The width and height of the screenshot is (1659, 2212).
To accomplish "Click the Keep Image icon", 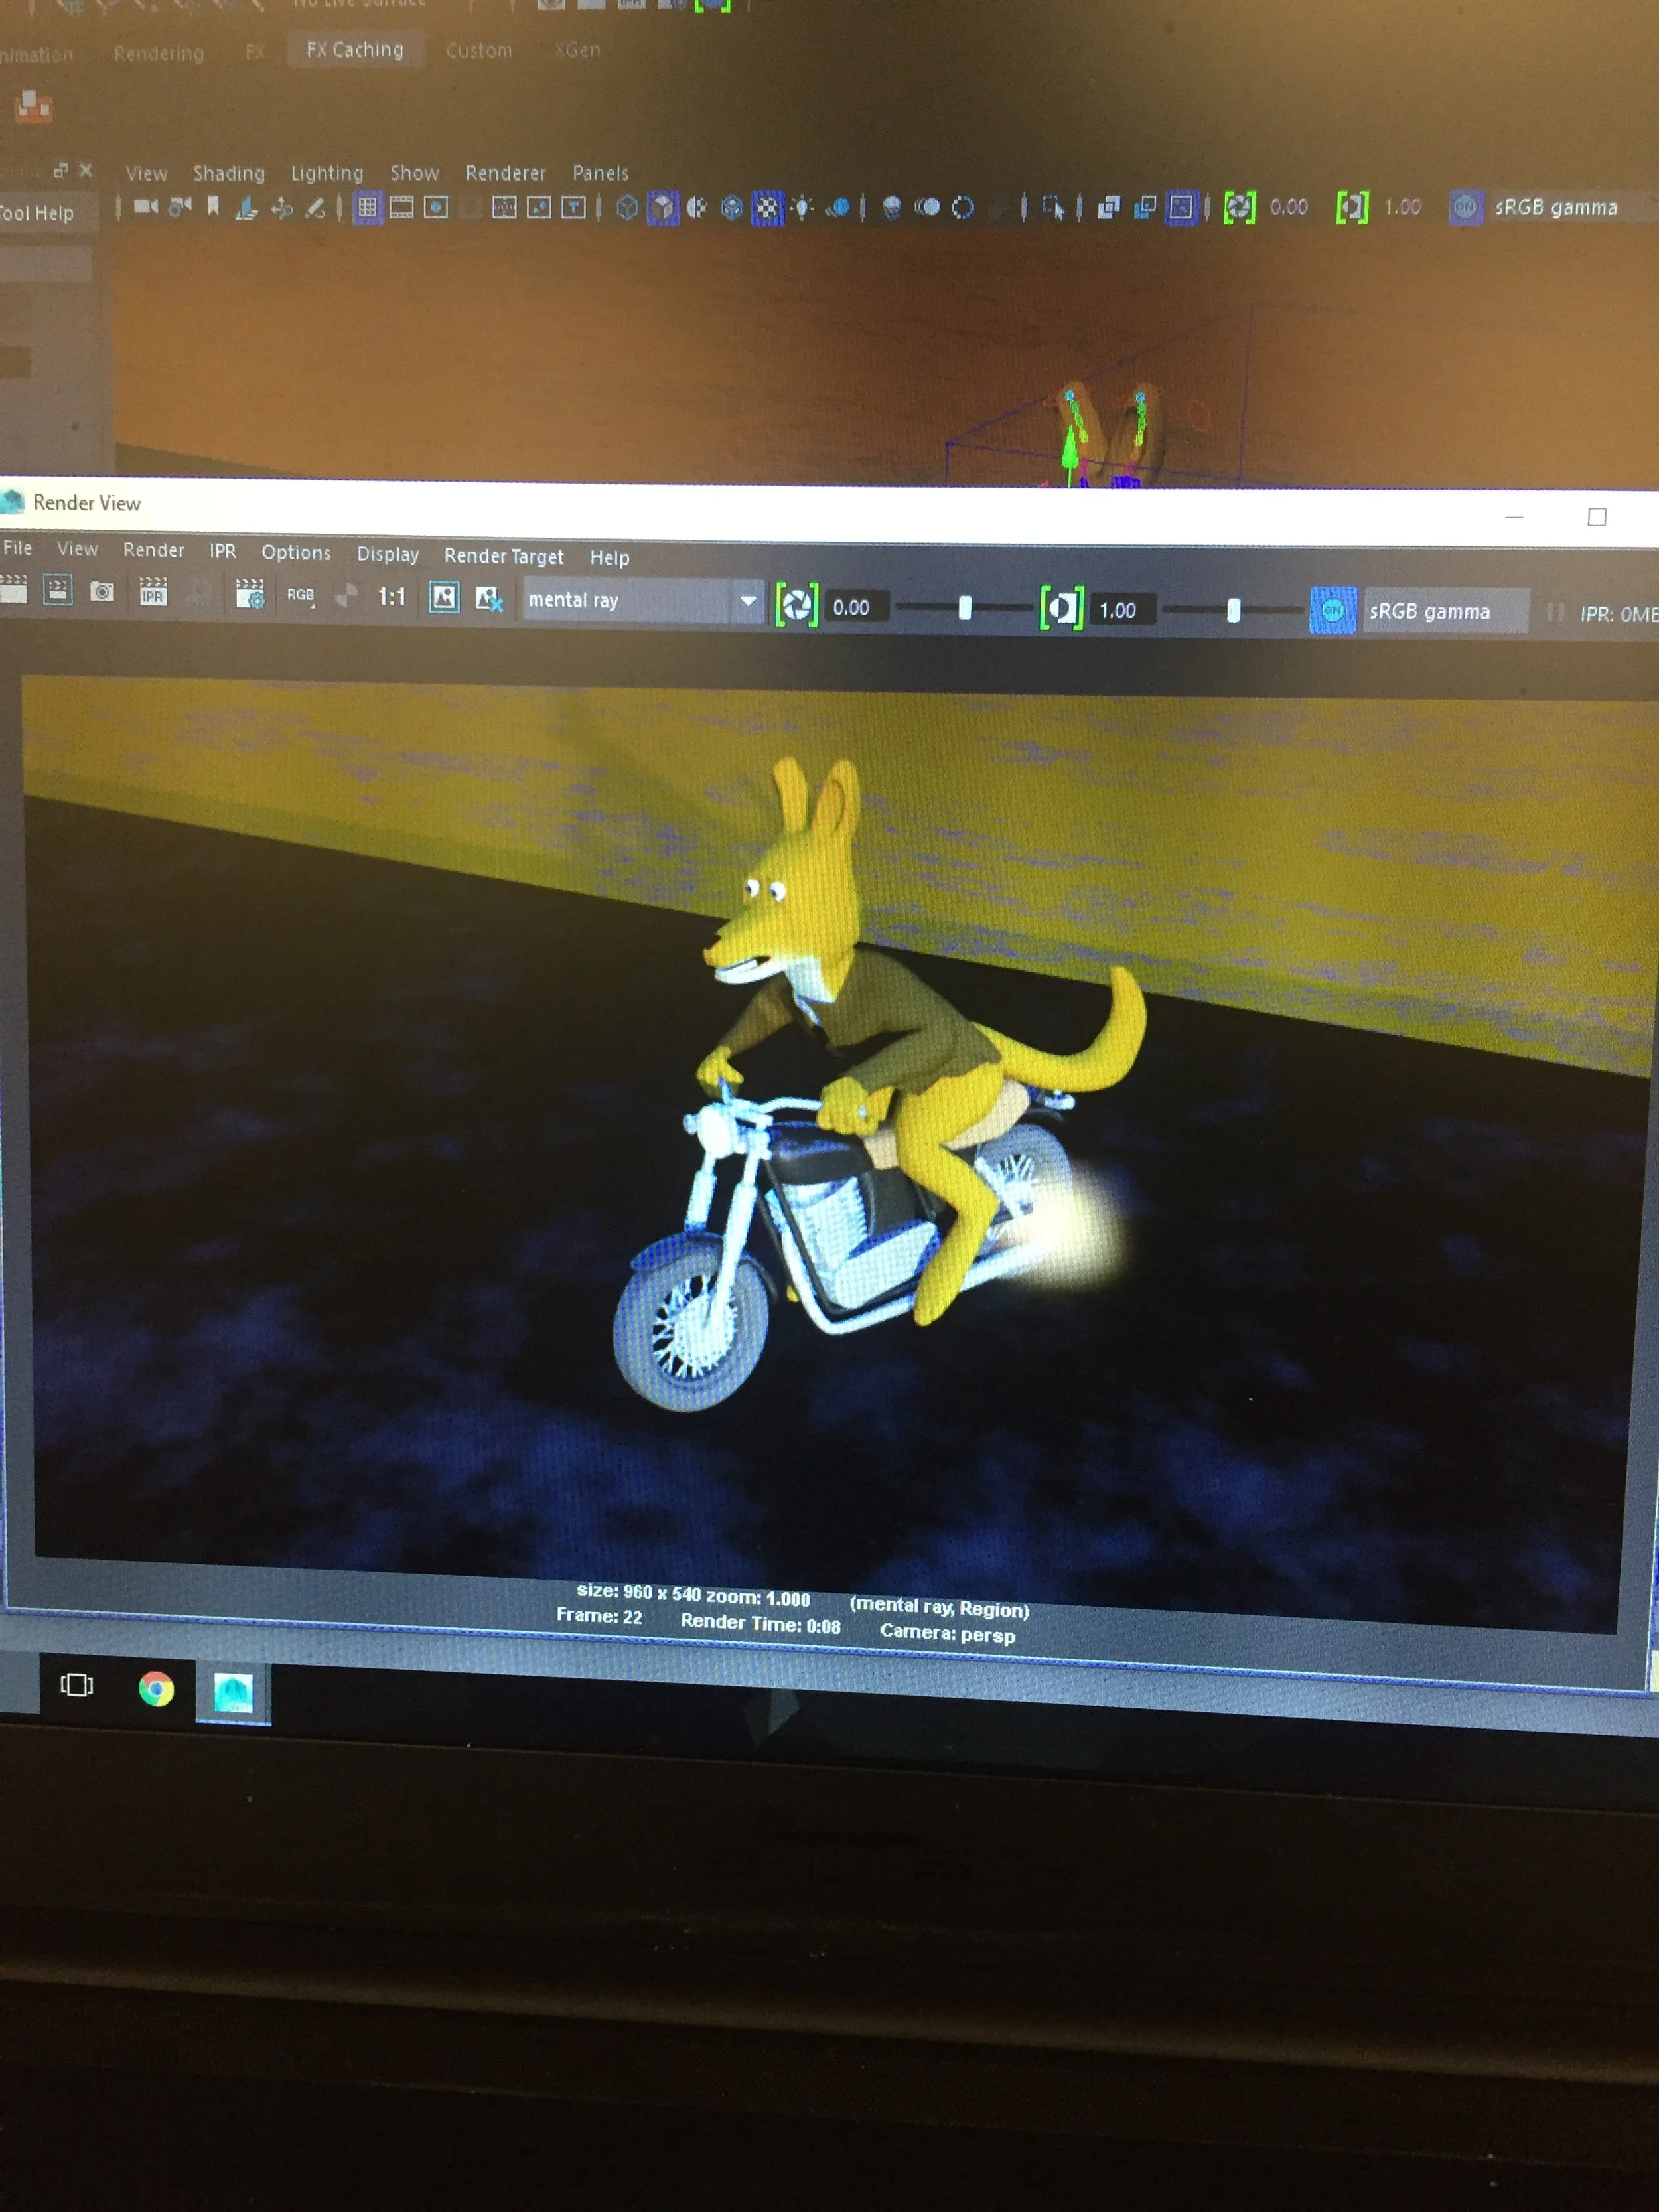I will point(444,598).
